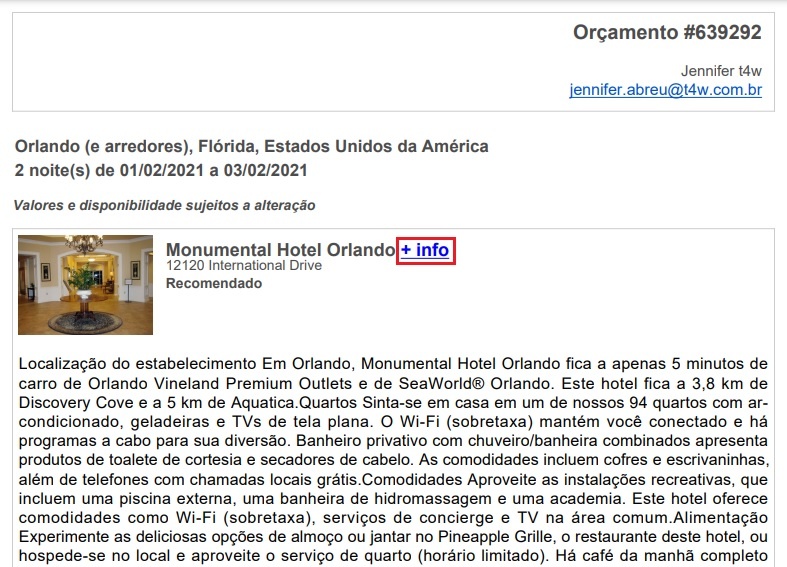Click the "Monumental Hotel Orlando" title
This screenshot has width=787, height=567.
[x=281, y=250]
